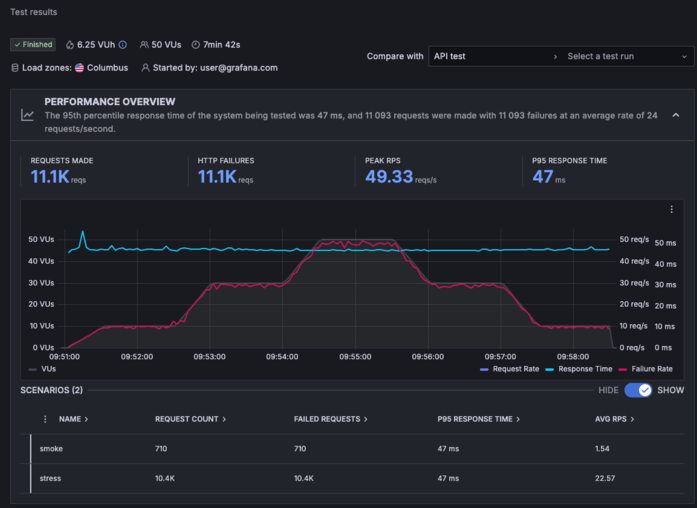
Task: Sort by AVG RPS column
Action: (x=614, y=419)
